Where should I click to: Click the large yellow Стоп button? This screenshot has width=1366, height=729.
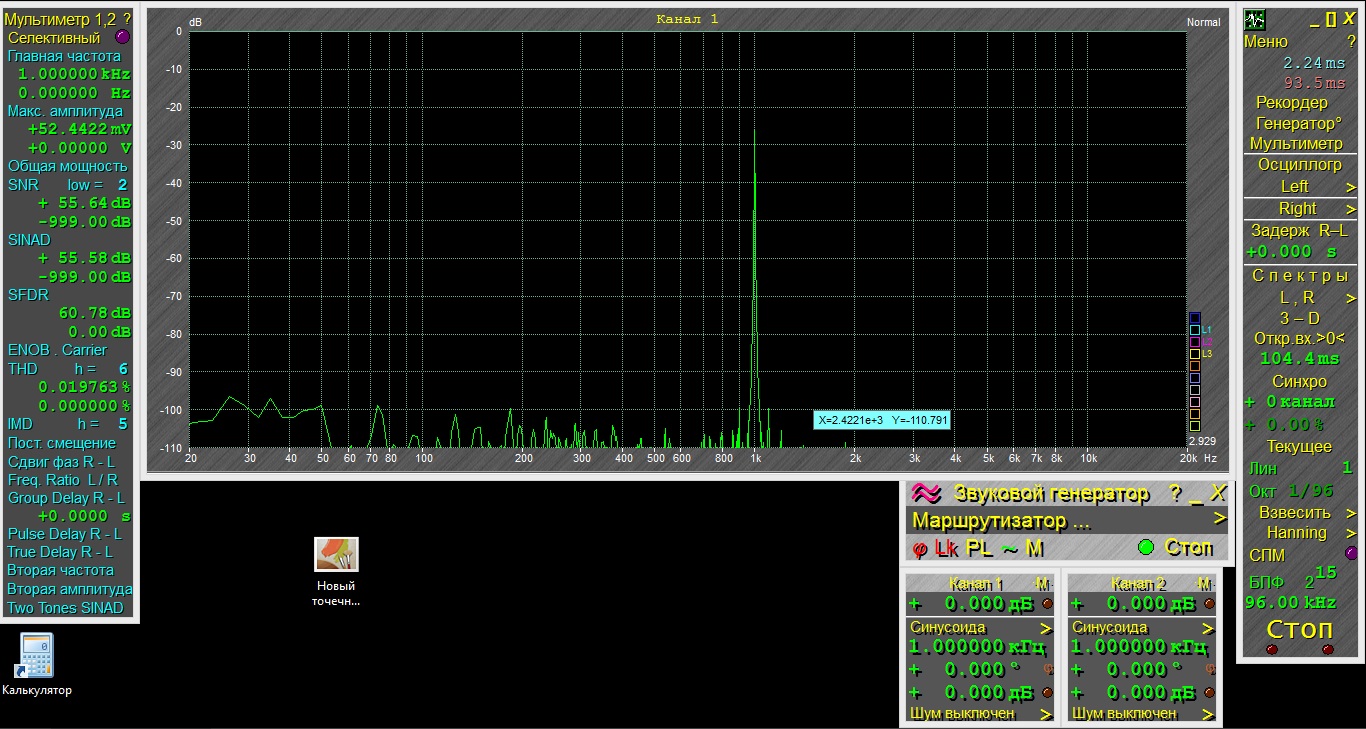(x=1300, y=629)
